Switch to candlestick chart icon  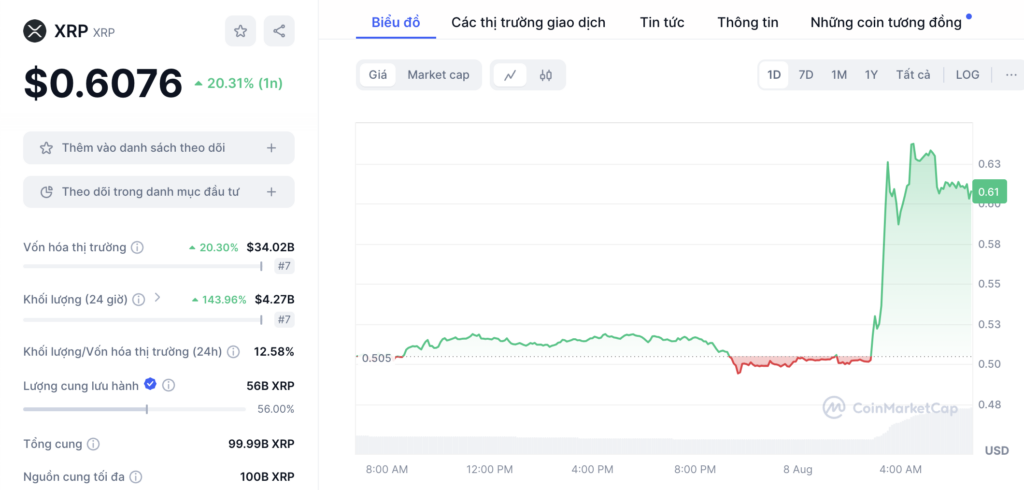[546, 75]
